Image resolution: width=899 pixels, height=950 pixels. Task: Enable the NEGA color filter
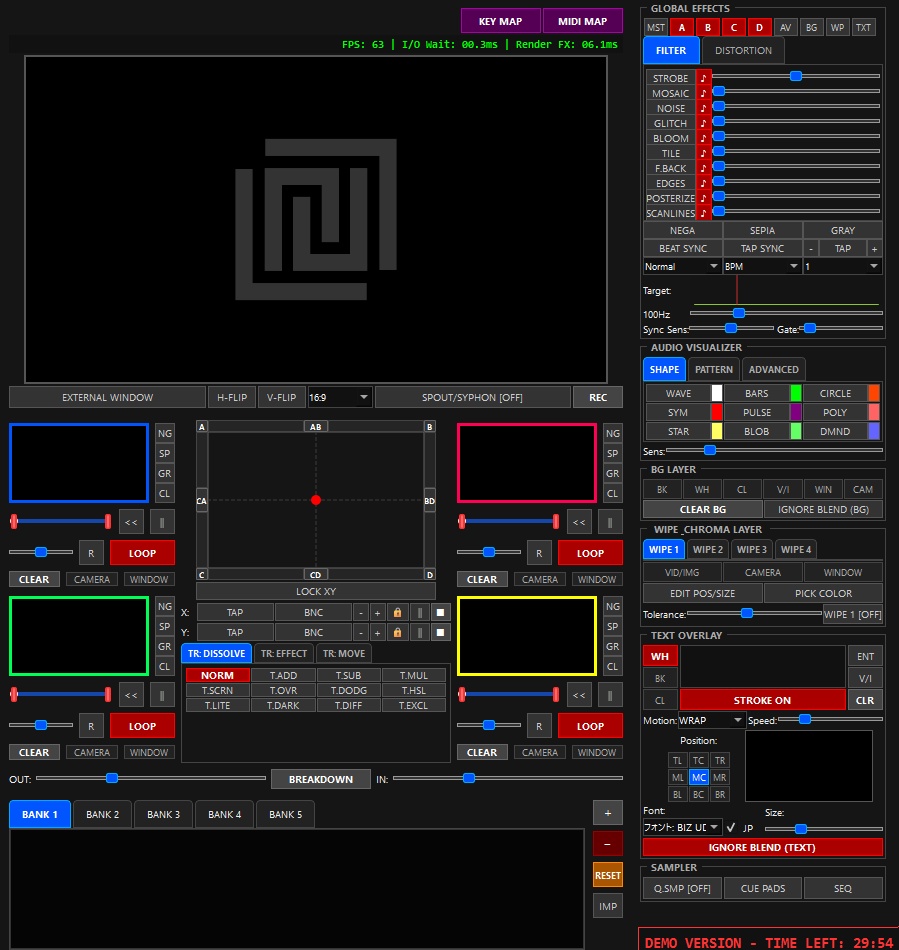[683, 231]
